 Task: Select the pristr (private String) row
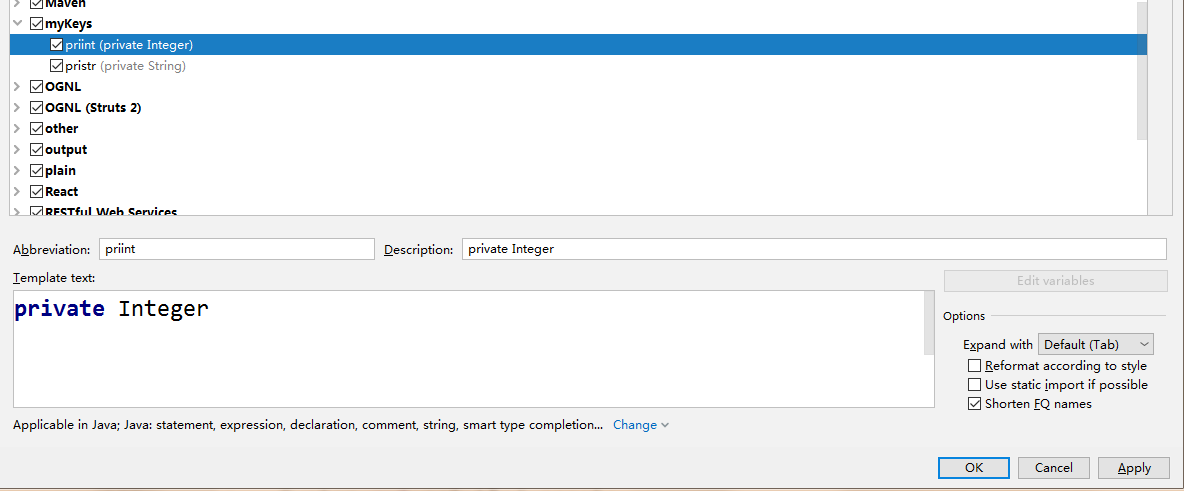pos(578,66)
